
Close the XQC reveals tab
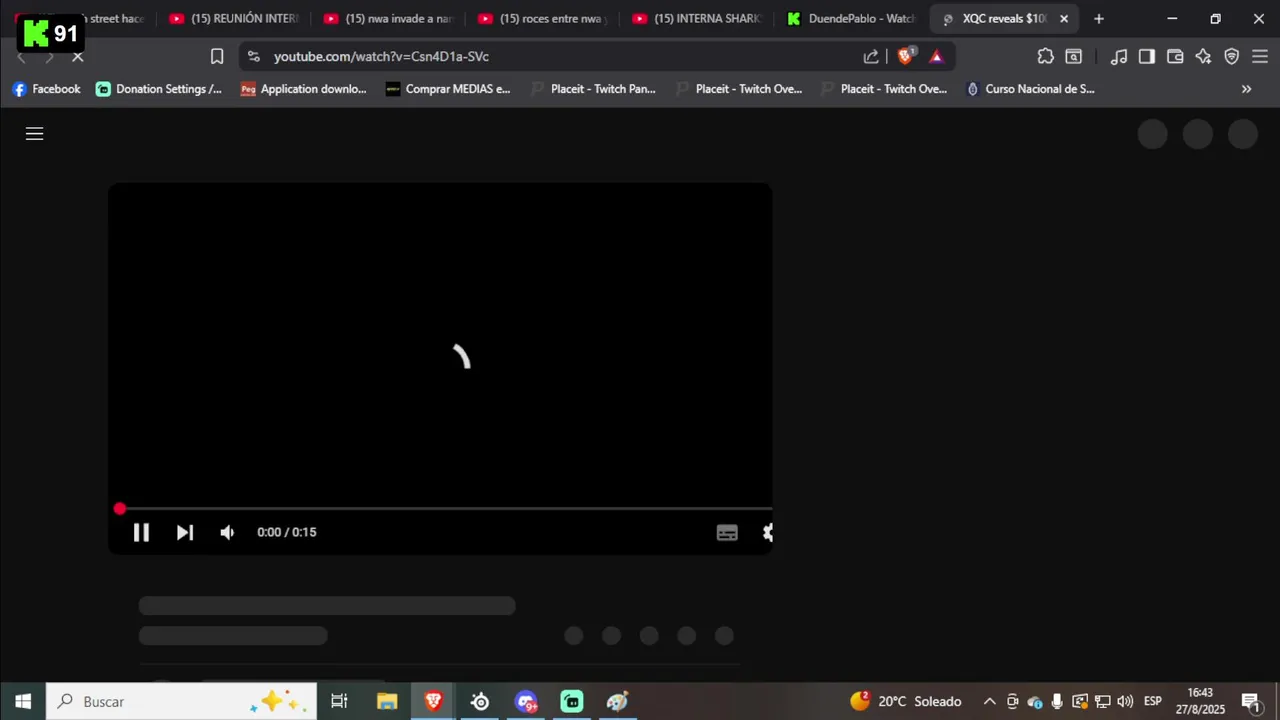(1064, 19)
